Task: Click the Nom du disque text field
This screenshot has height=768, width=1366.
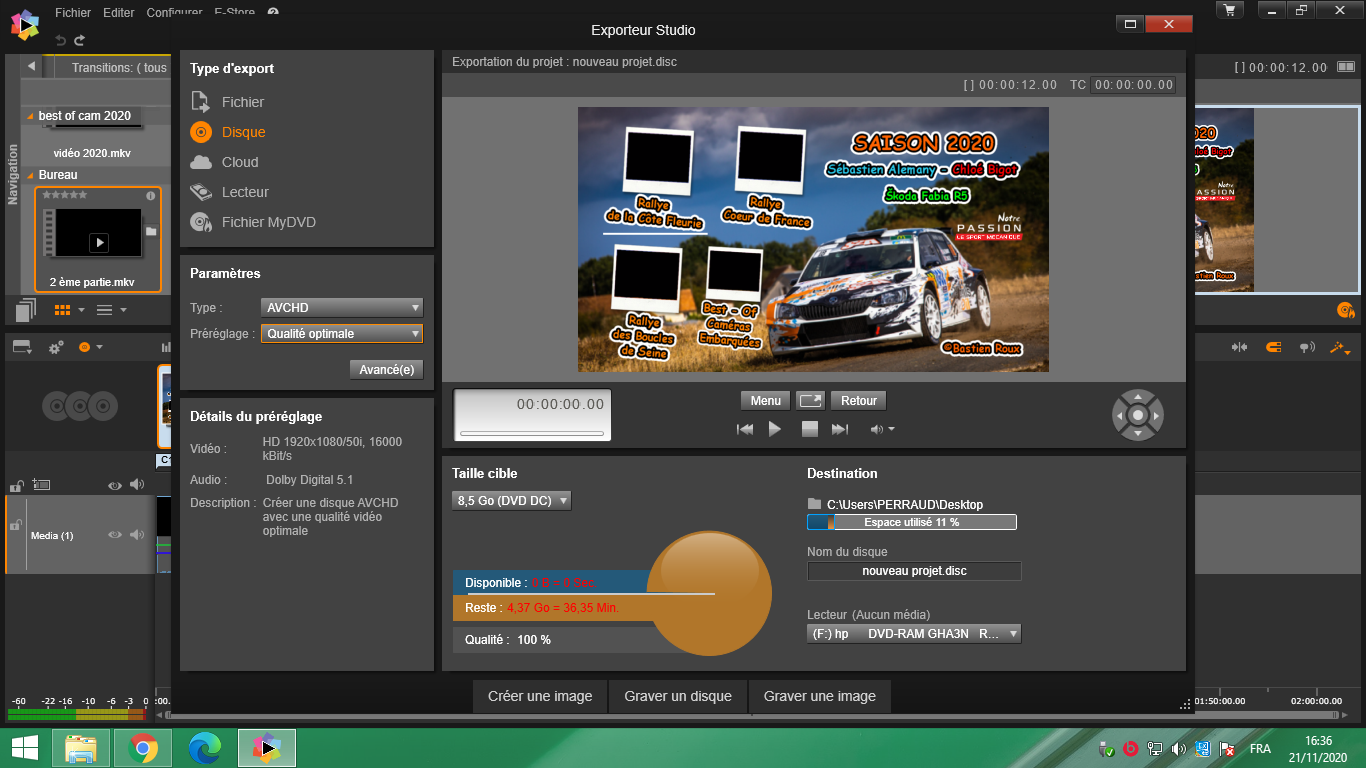Action: tap(914, 571)
